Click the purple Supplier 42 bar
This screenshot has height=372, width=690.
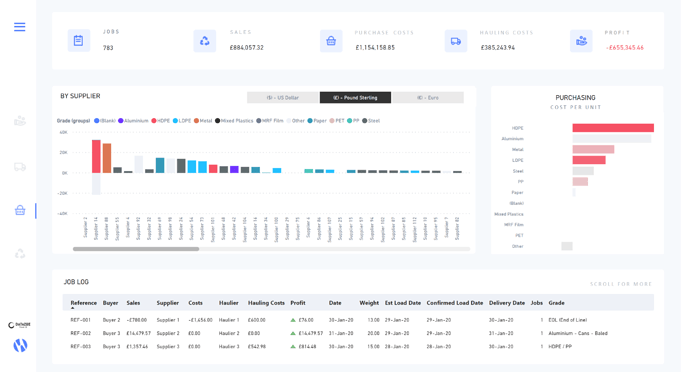click(x=234, y=169)
